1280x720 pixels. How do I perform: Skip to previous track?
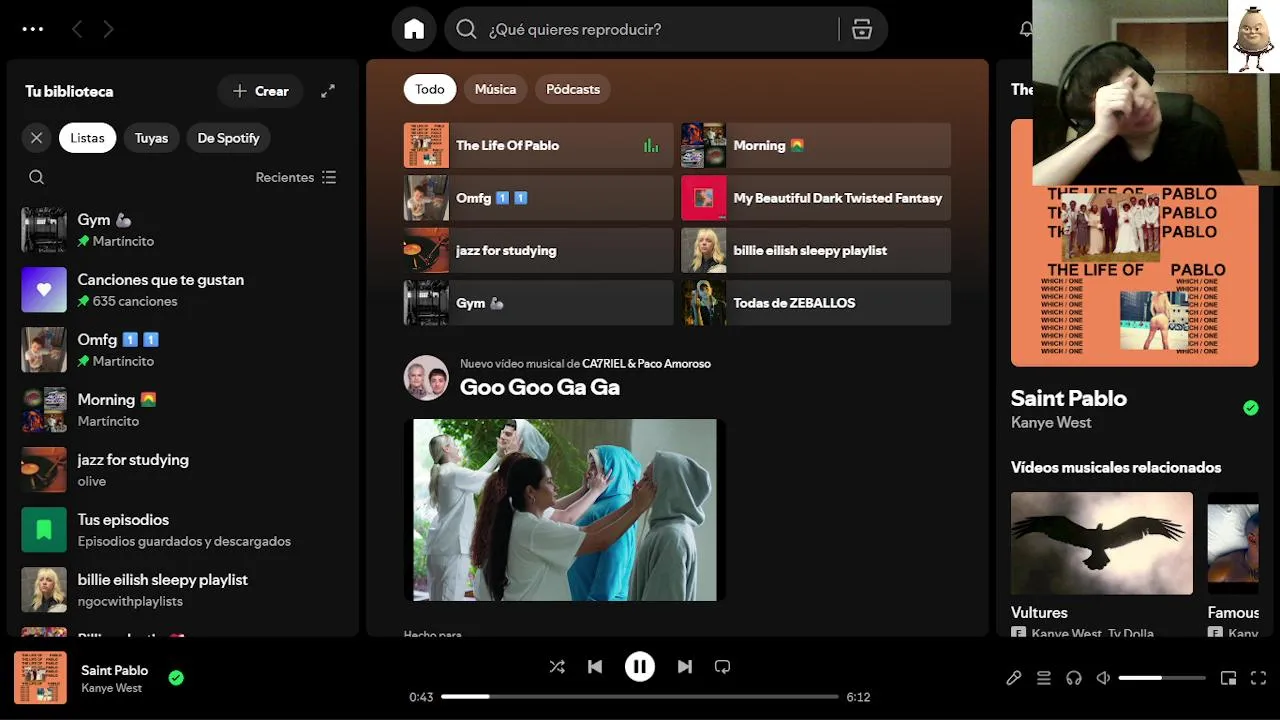coord(595,666)
